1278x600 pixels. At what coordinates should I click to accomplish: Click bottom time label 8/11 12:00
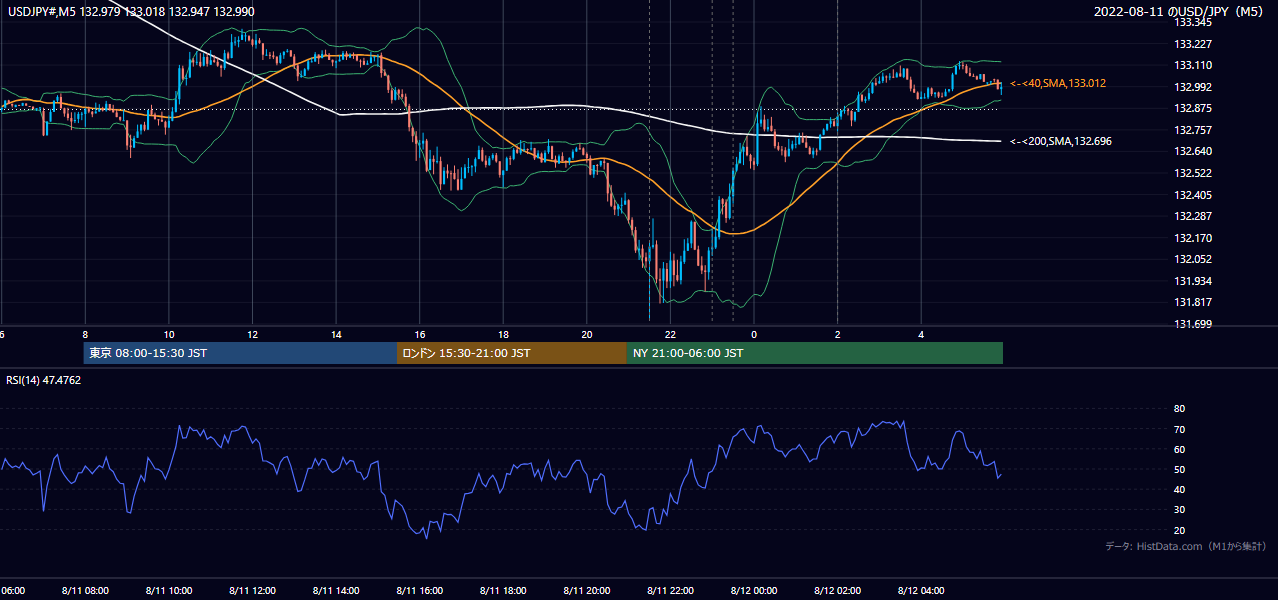click(252, 590)
